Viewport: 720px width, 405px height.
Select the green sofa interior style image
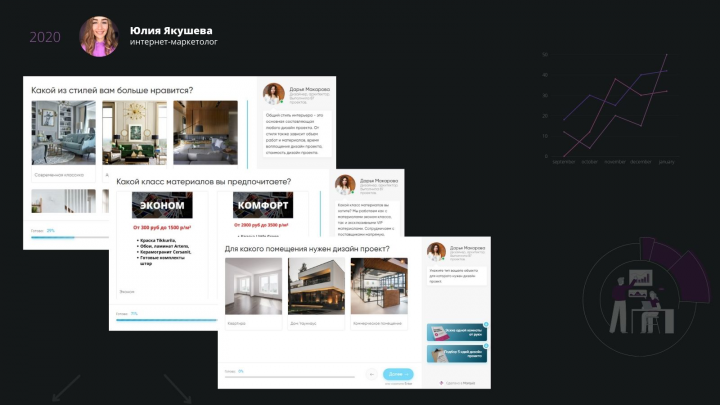(x=135, y=133)
